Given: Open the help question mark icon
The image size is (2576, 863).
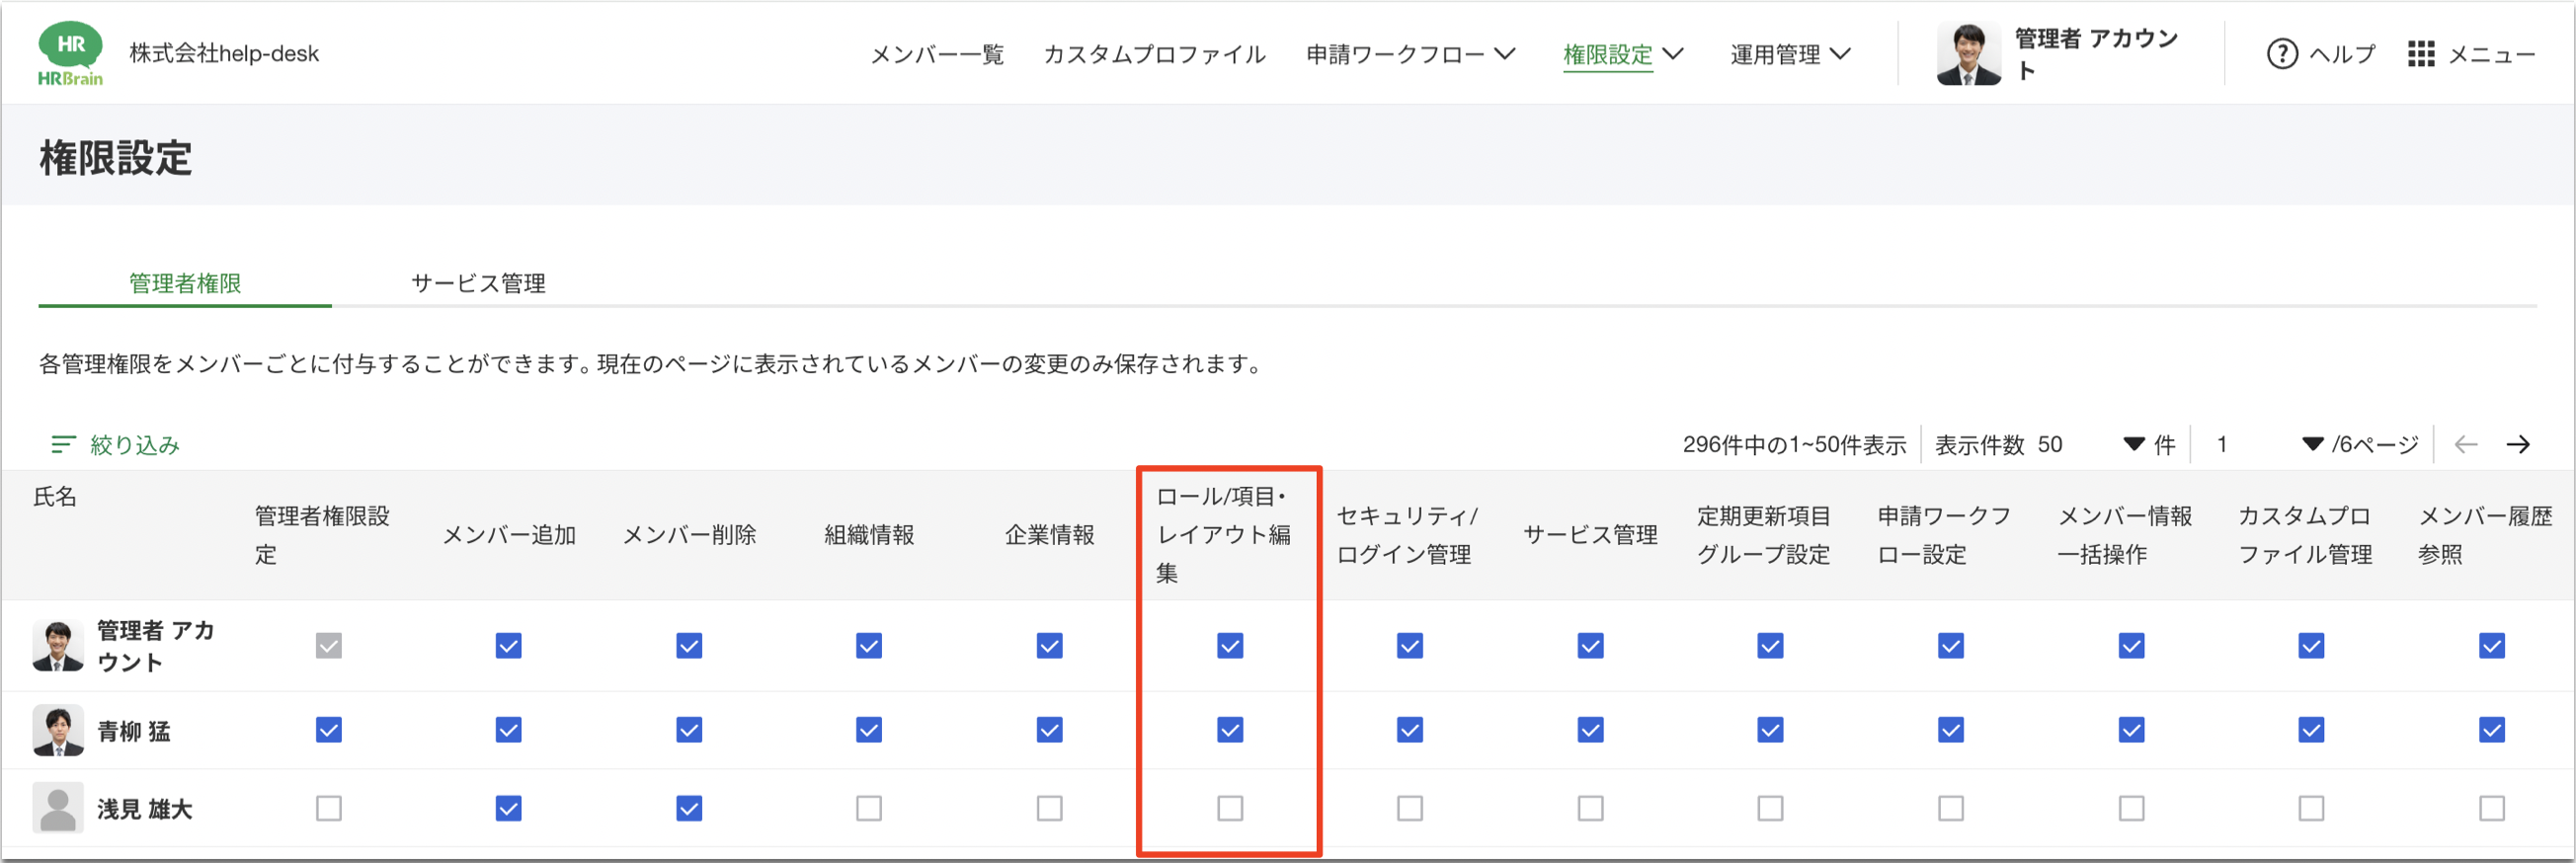Looking at the screenshot, I should [2281, 54].
